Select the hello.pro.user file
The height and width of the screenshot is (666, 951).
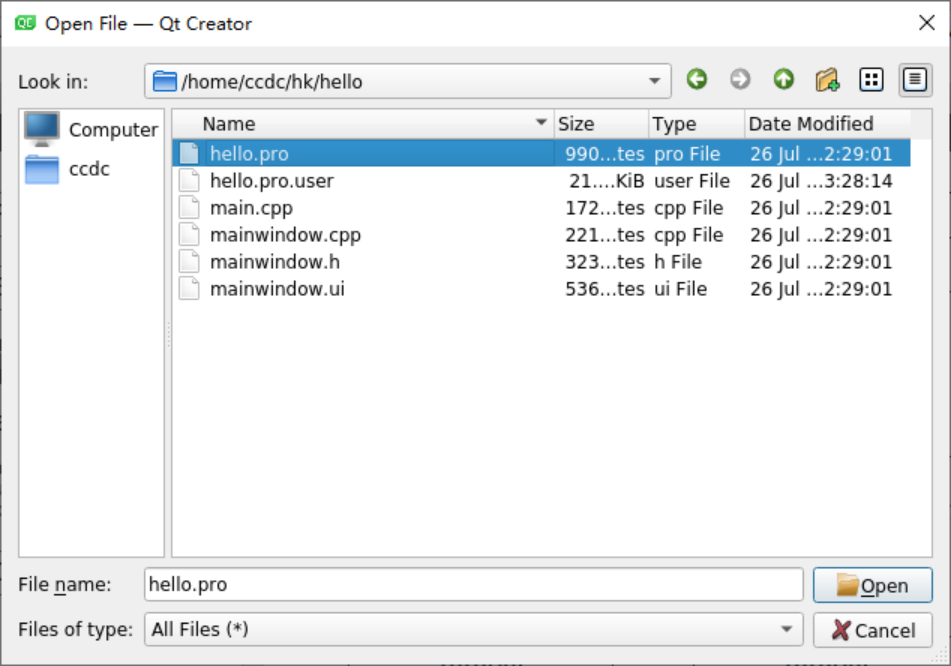coord(271,181)
